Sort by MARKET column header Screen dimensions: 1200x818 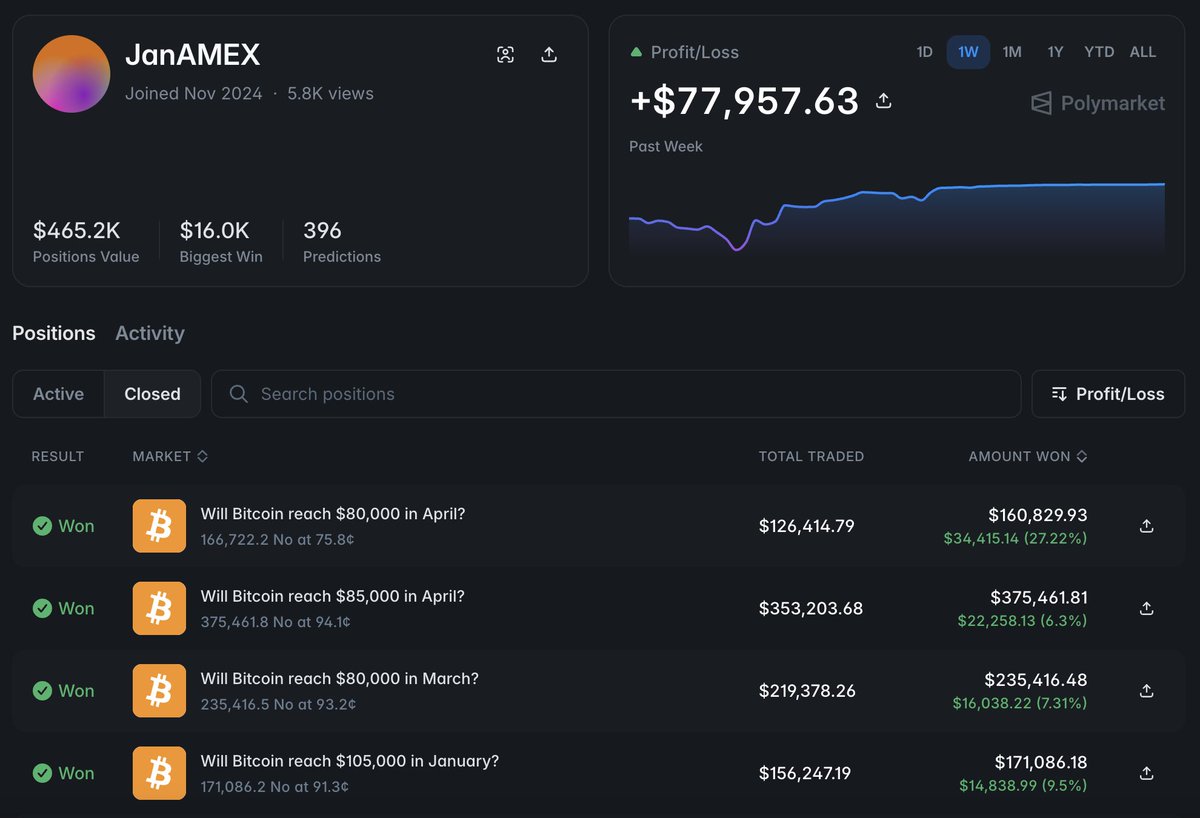(170, 456)
